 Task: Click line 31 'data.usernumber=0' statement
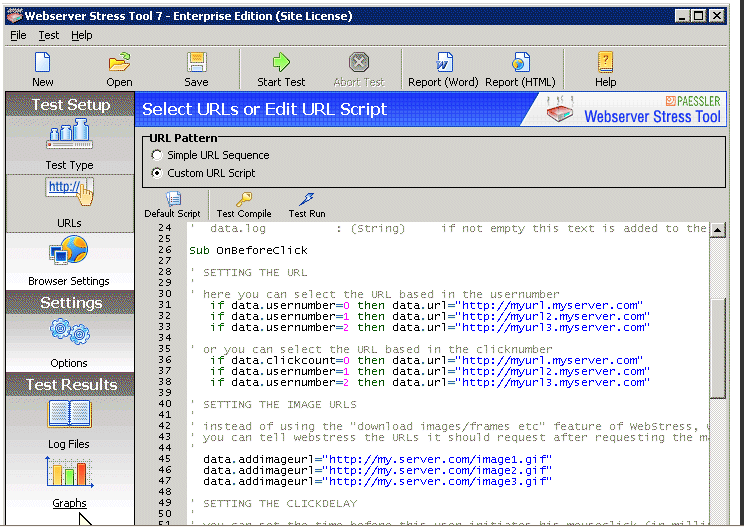tap(426, 305)
